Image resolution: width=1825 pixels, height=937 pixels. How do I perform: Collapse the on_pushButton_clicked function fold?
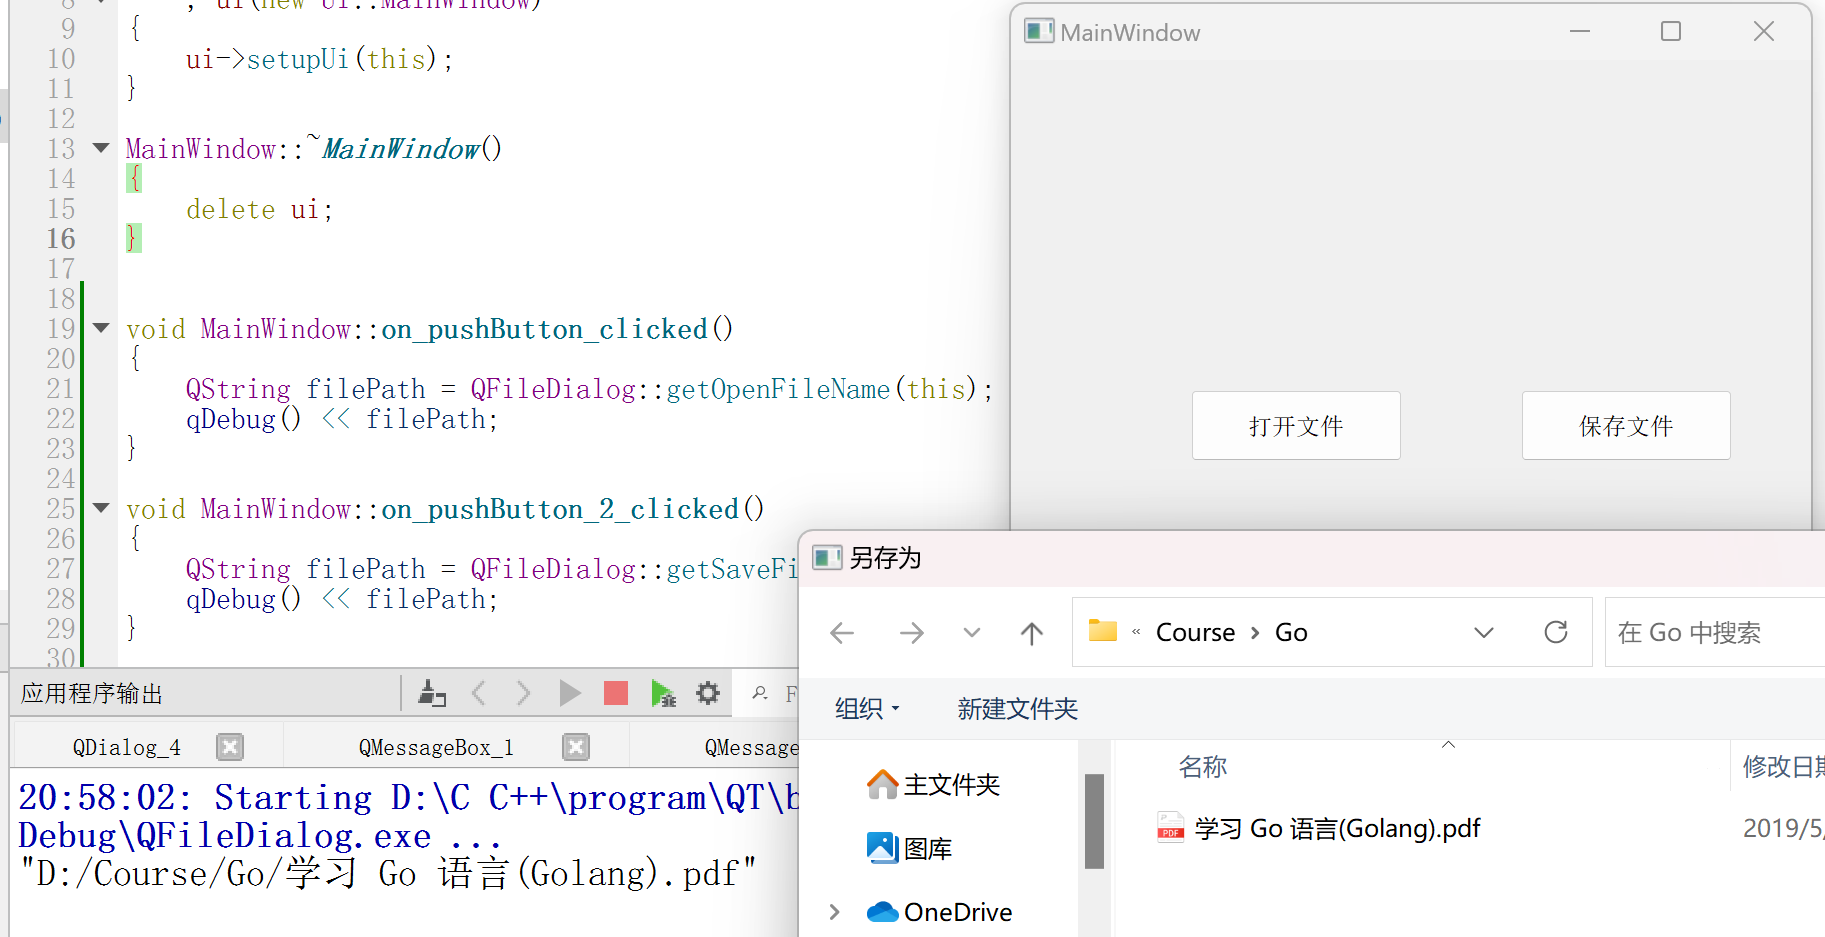(x=101, y=328)
